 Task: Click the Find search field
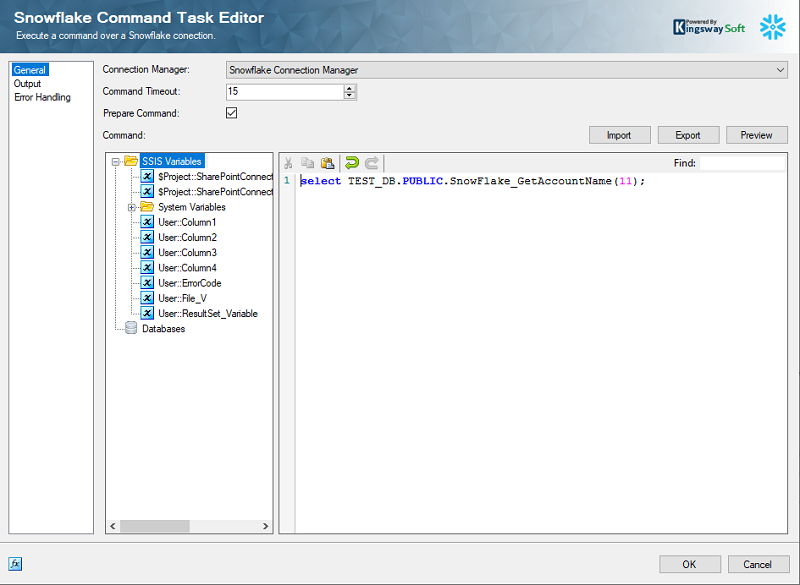[742, 163]
